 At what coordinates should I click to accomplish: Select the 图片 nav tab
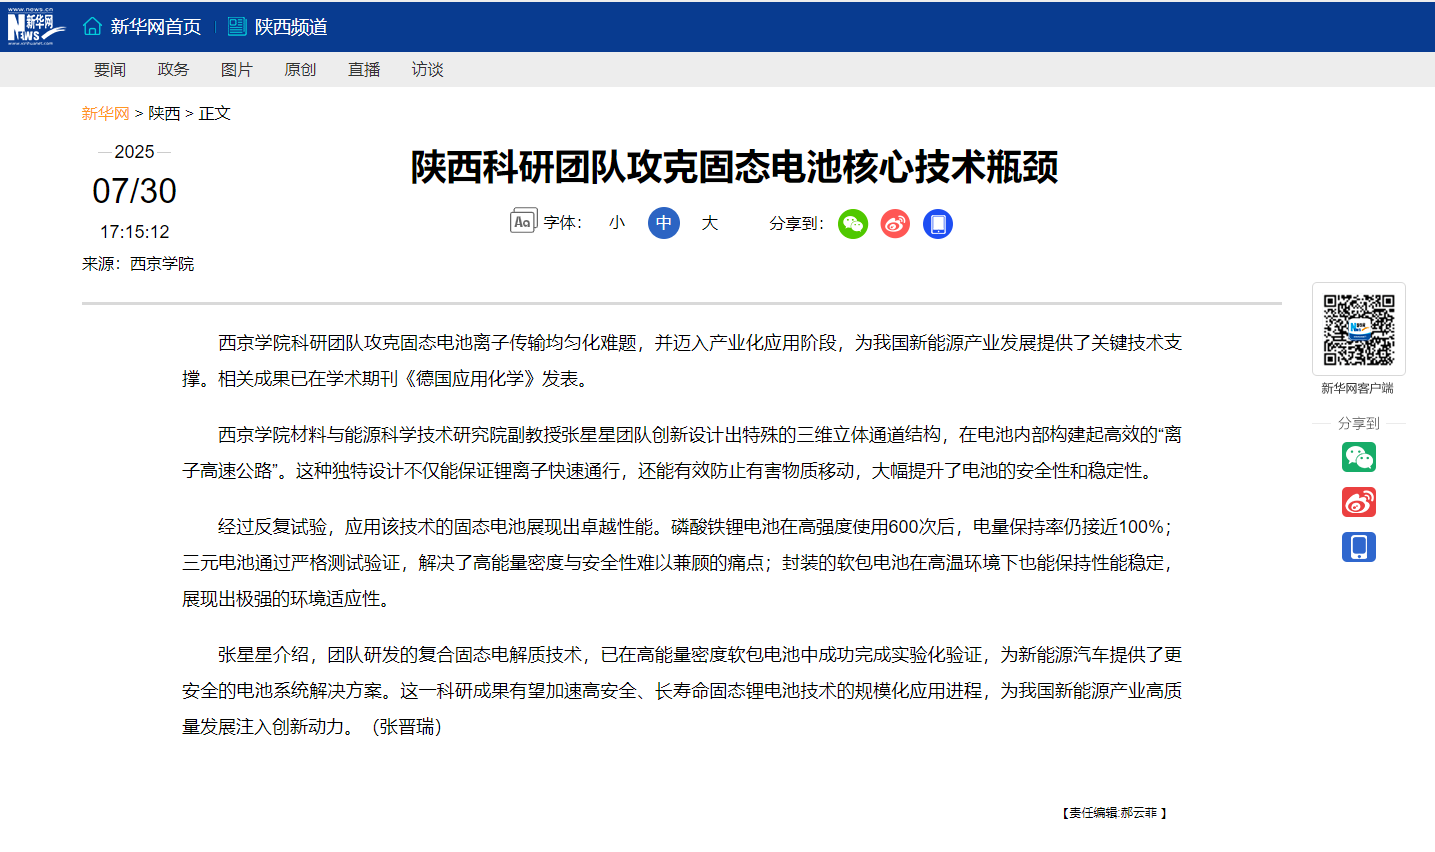coord(237,69)
